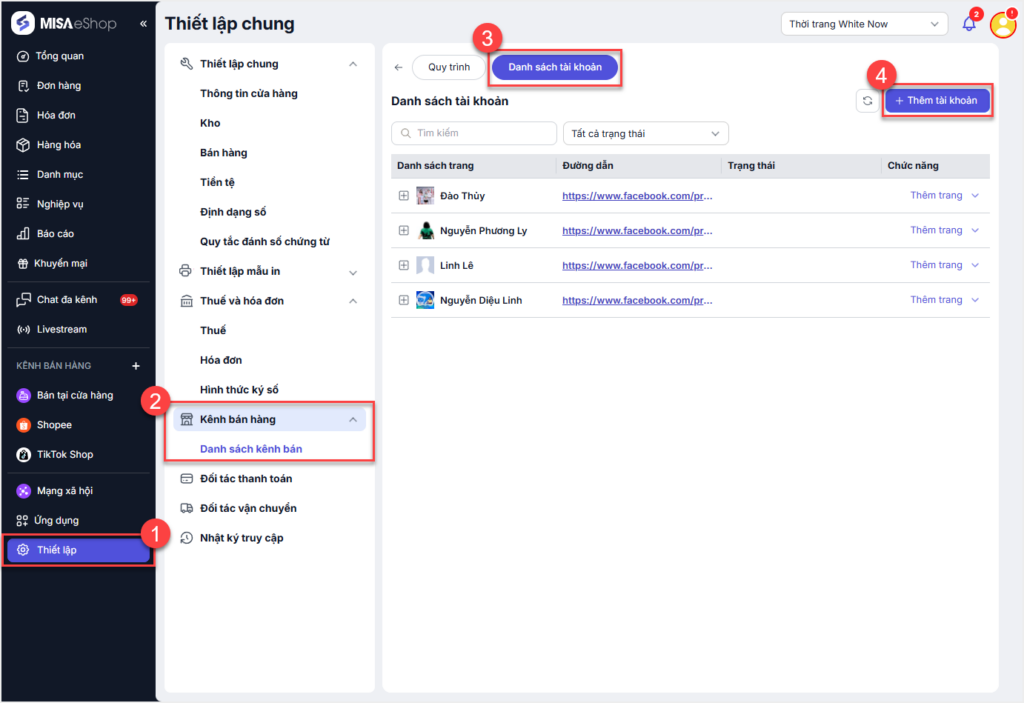This screenshot has height=703, width=1024.
Task: Open the Tất cả trạng thái filter dropdown
Action: click(x=645, y=133)
